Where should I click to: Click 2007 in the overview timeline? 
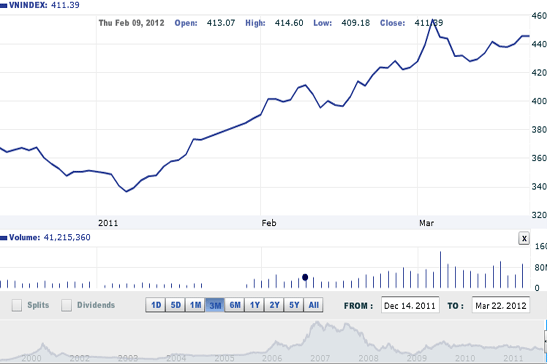320,358
